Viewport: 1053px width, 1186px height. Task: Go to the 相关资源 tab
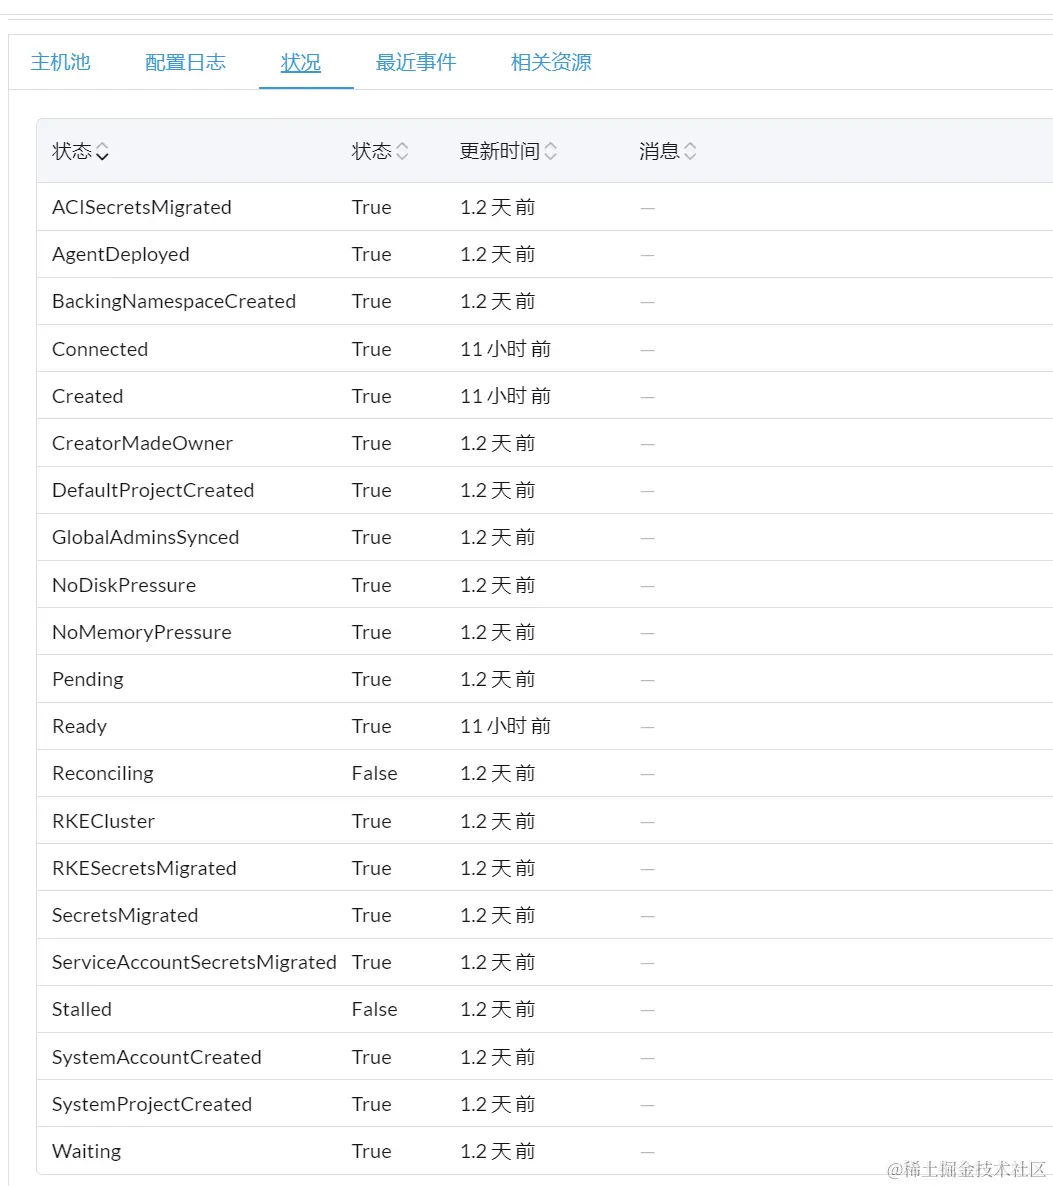point(551,62)
